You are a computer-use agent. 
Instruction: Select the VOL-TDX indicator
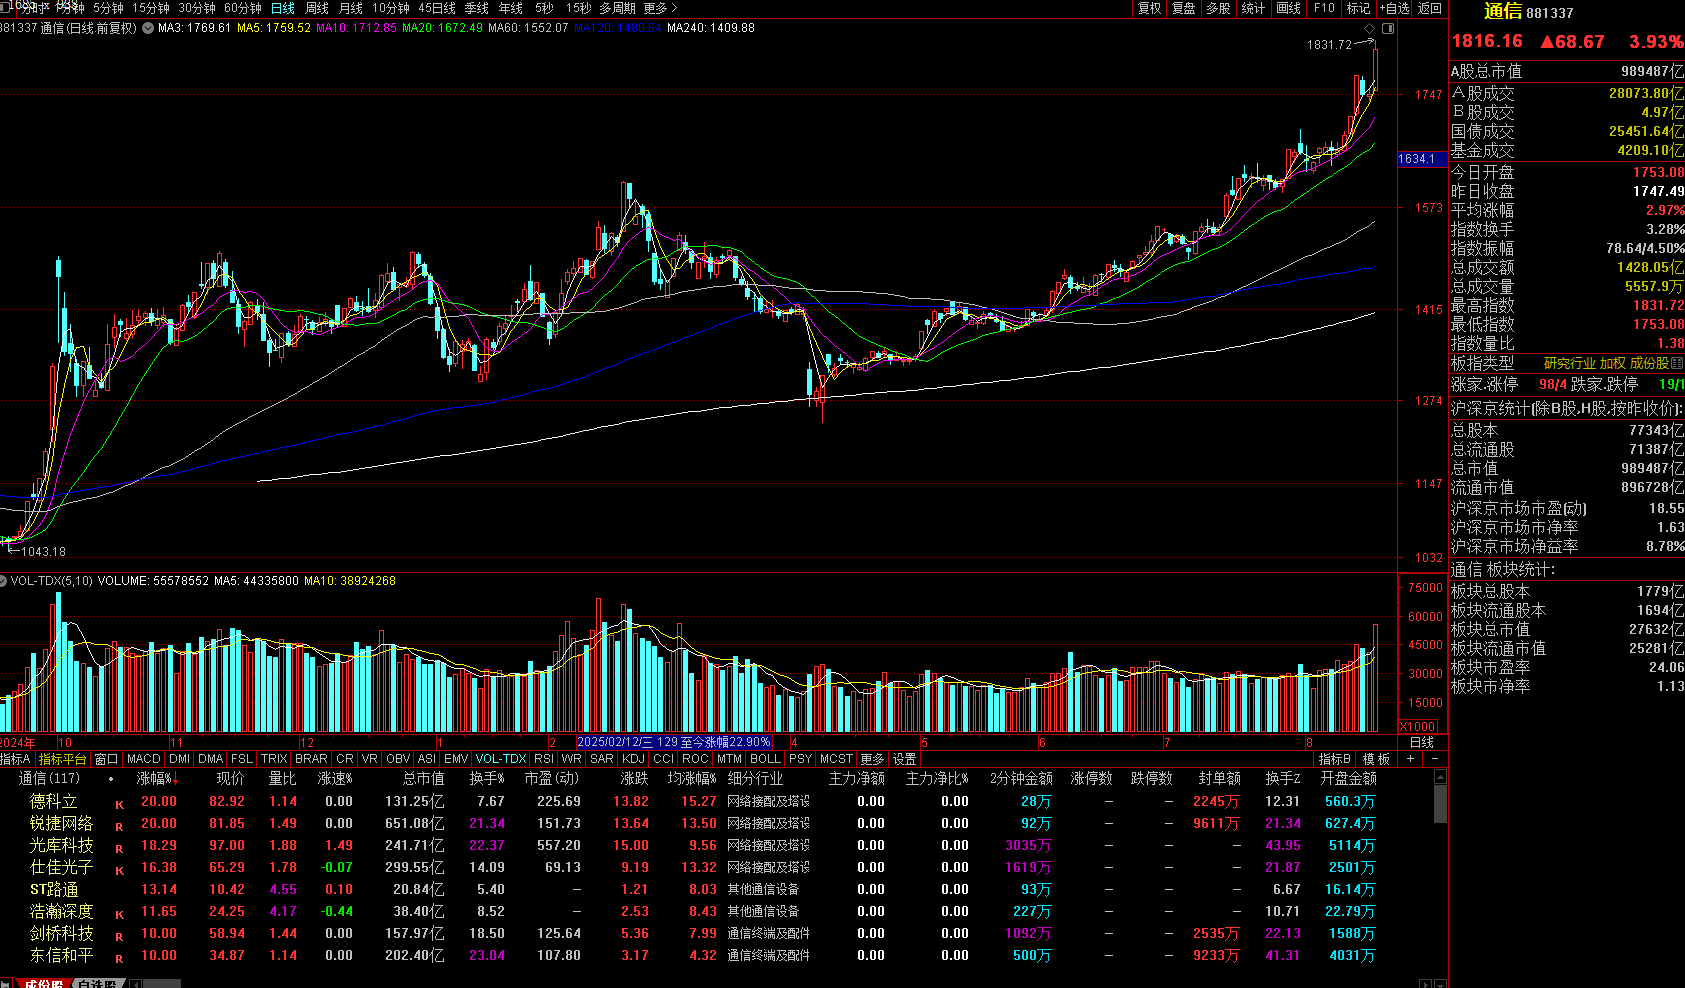coord(501,759)
